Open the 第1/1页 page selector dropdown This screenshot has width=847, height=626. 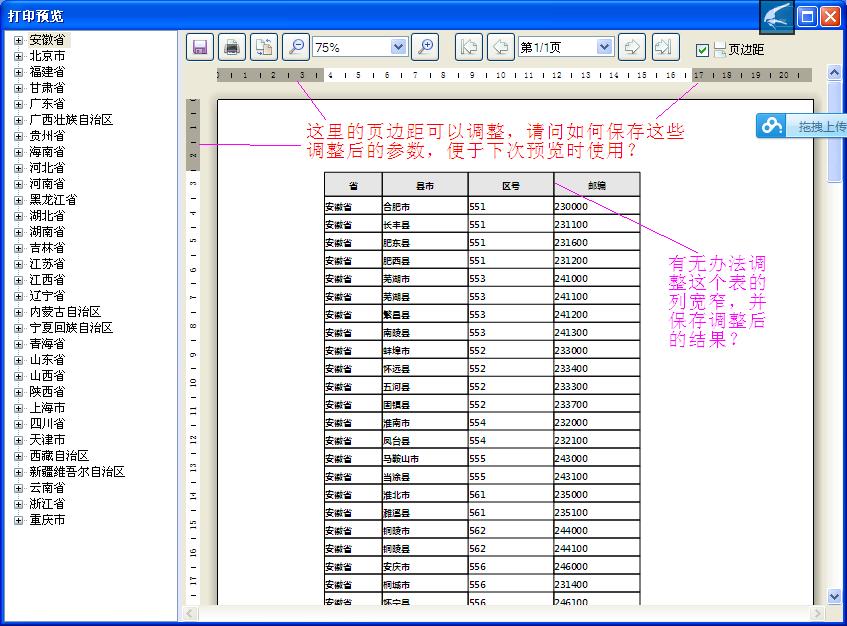pos(604,47)
